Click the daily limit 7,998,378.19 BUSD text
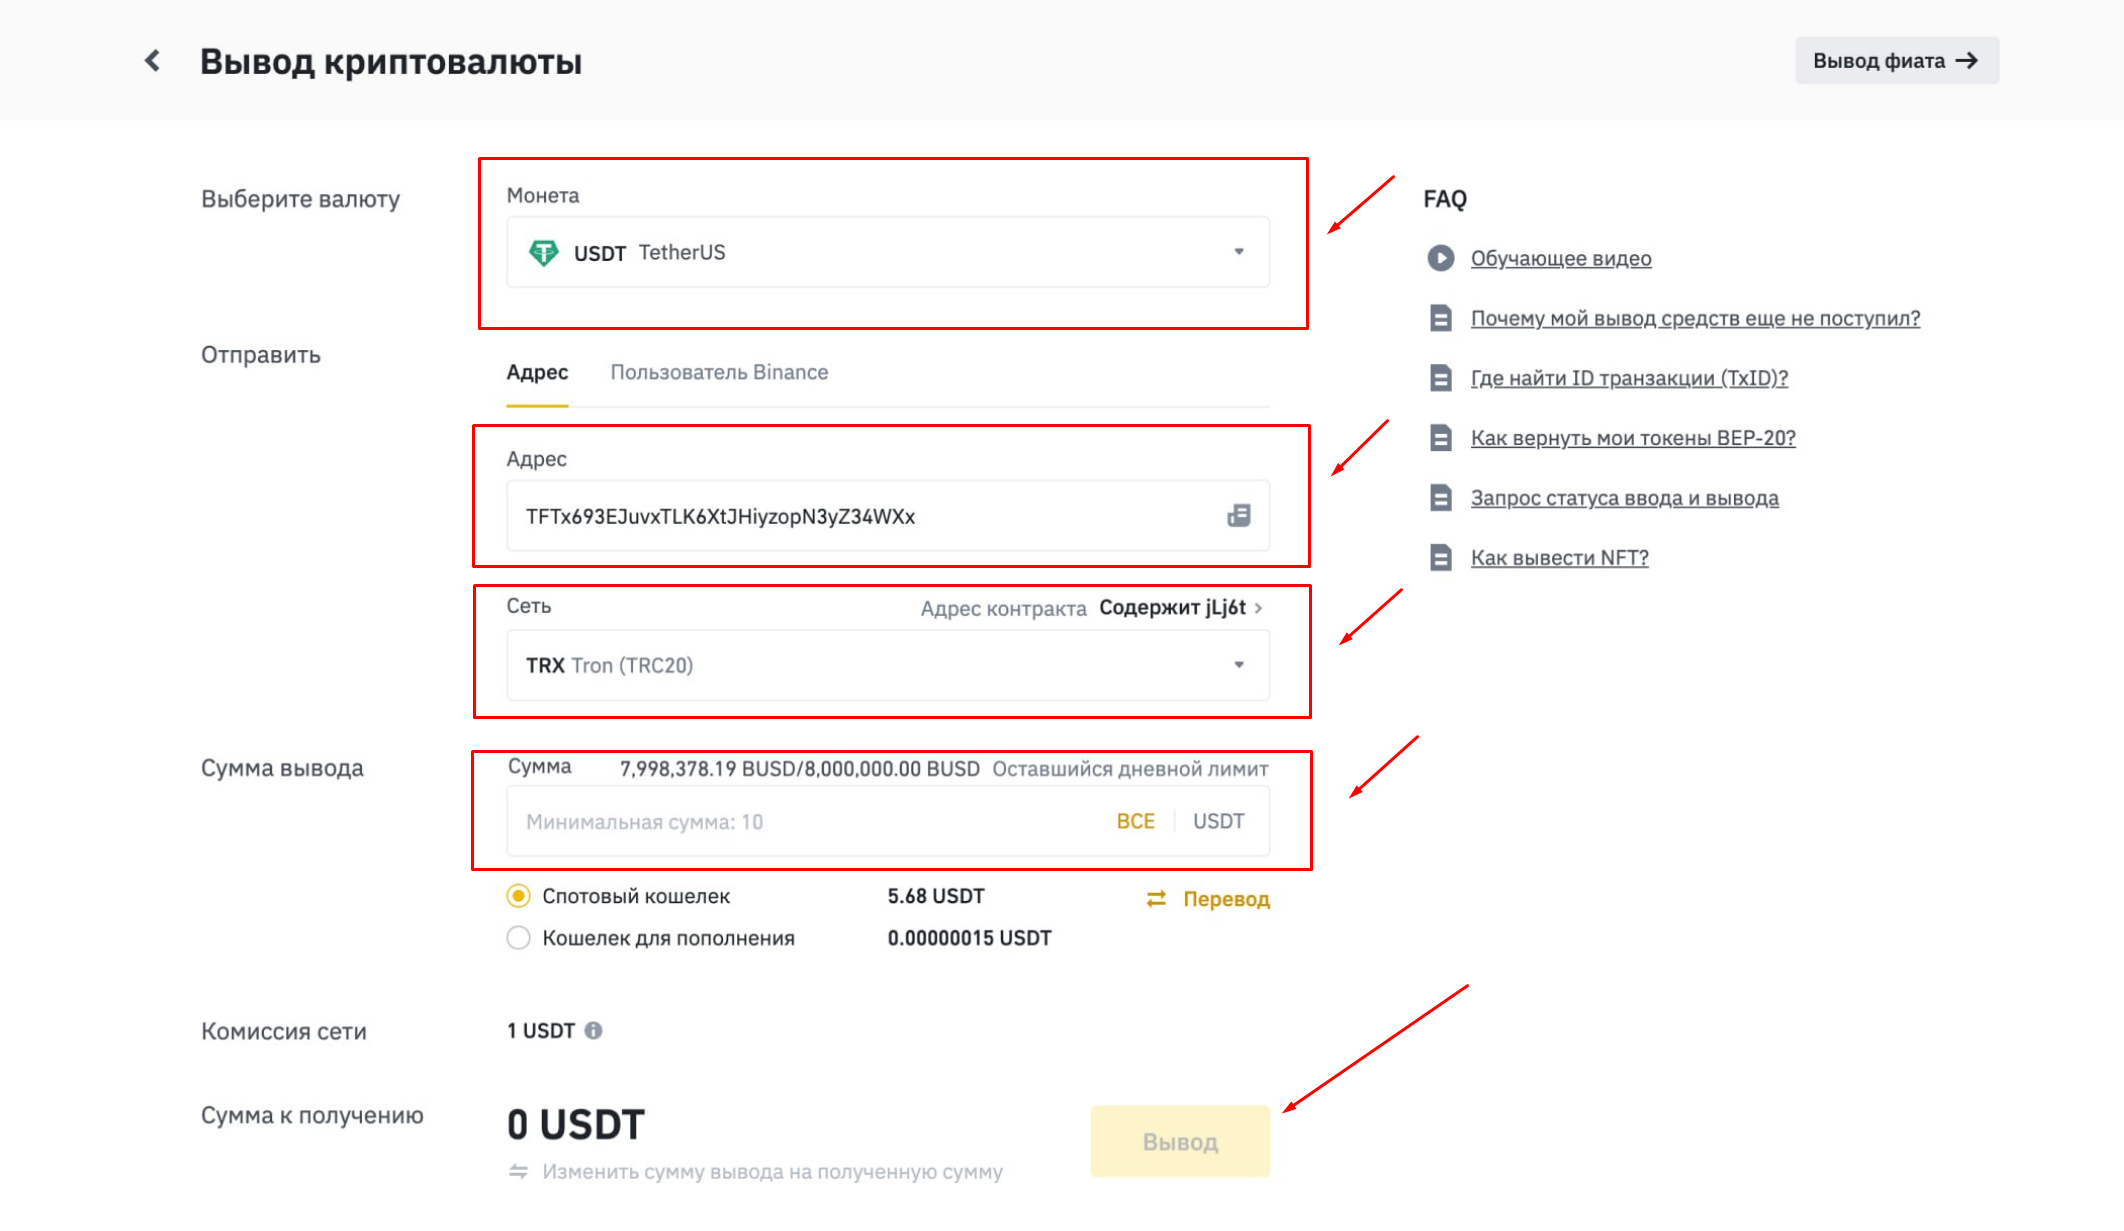 pyautogui.click(x=799, y=769)
